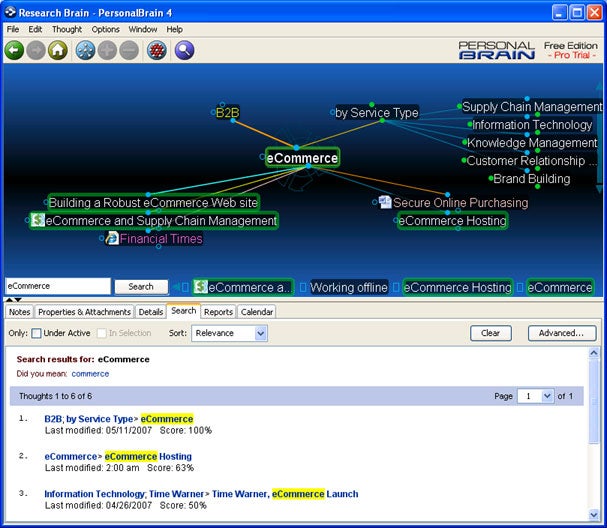
Task: Click the Free Edition Pro Trial label
Action: (571, 50)
